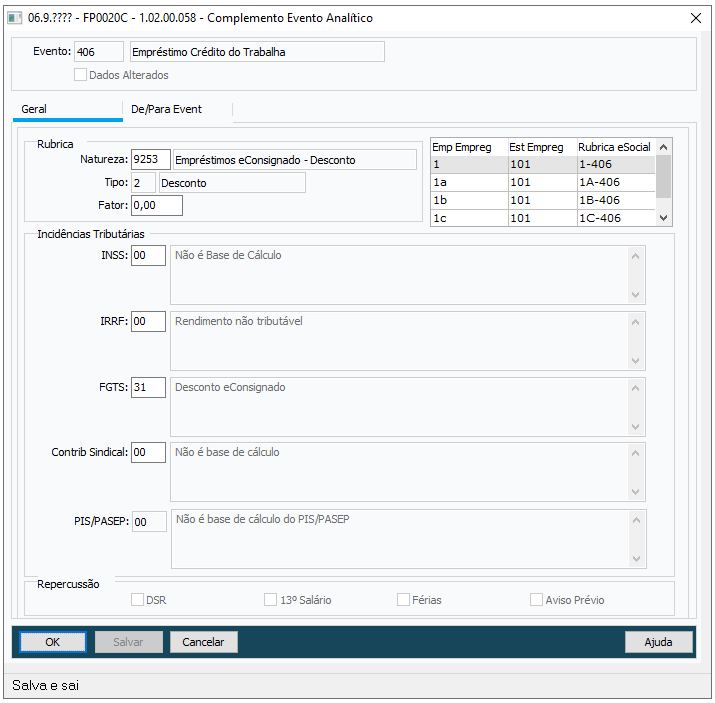Click up arrow in IRRF description box
The image size is (715, 703).
click(636, 322)
